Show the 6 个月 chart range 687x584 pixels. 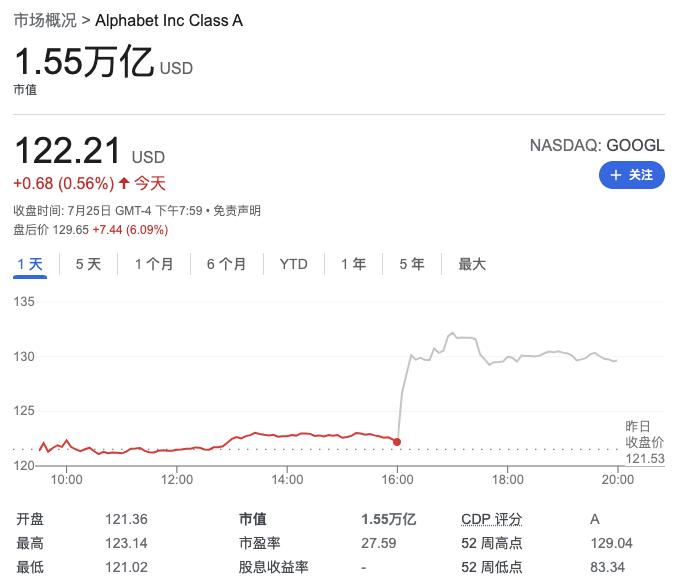coord(227,264)
